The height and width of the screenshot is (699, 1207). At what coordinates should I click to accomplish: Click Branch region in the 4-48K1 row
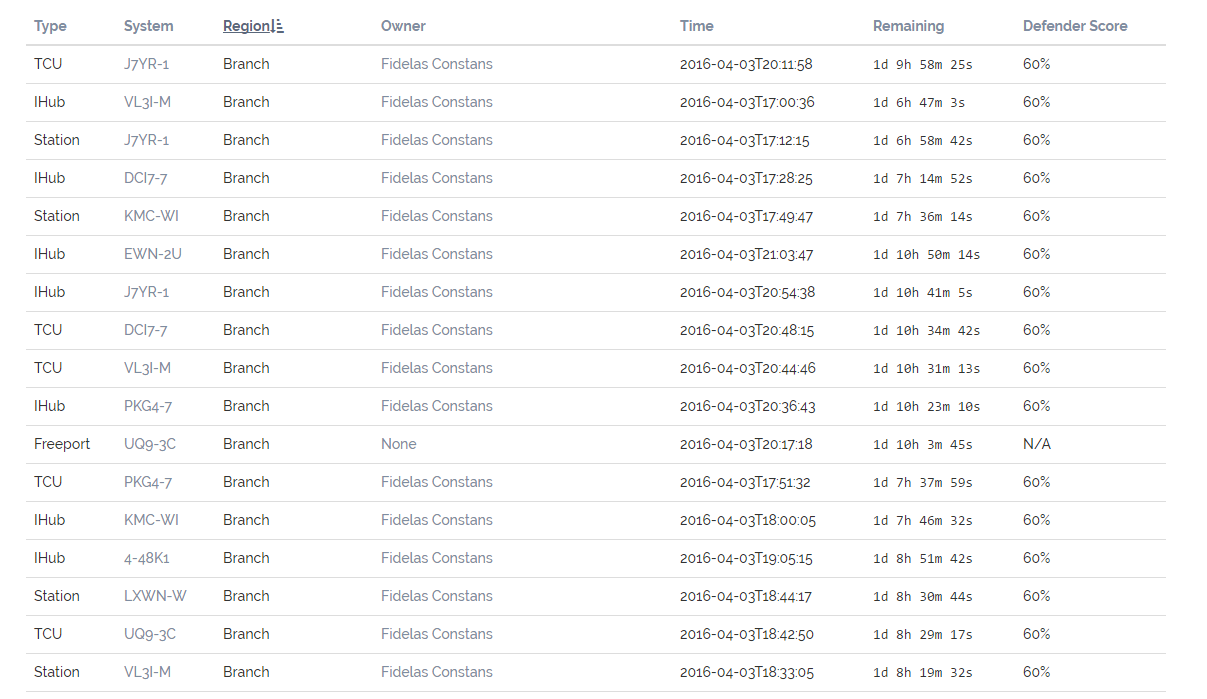pos(246,558)
